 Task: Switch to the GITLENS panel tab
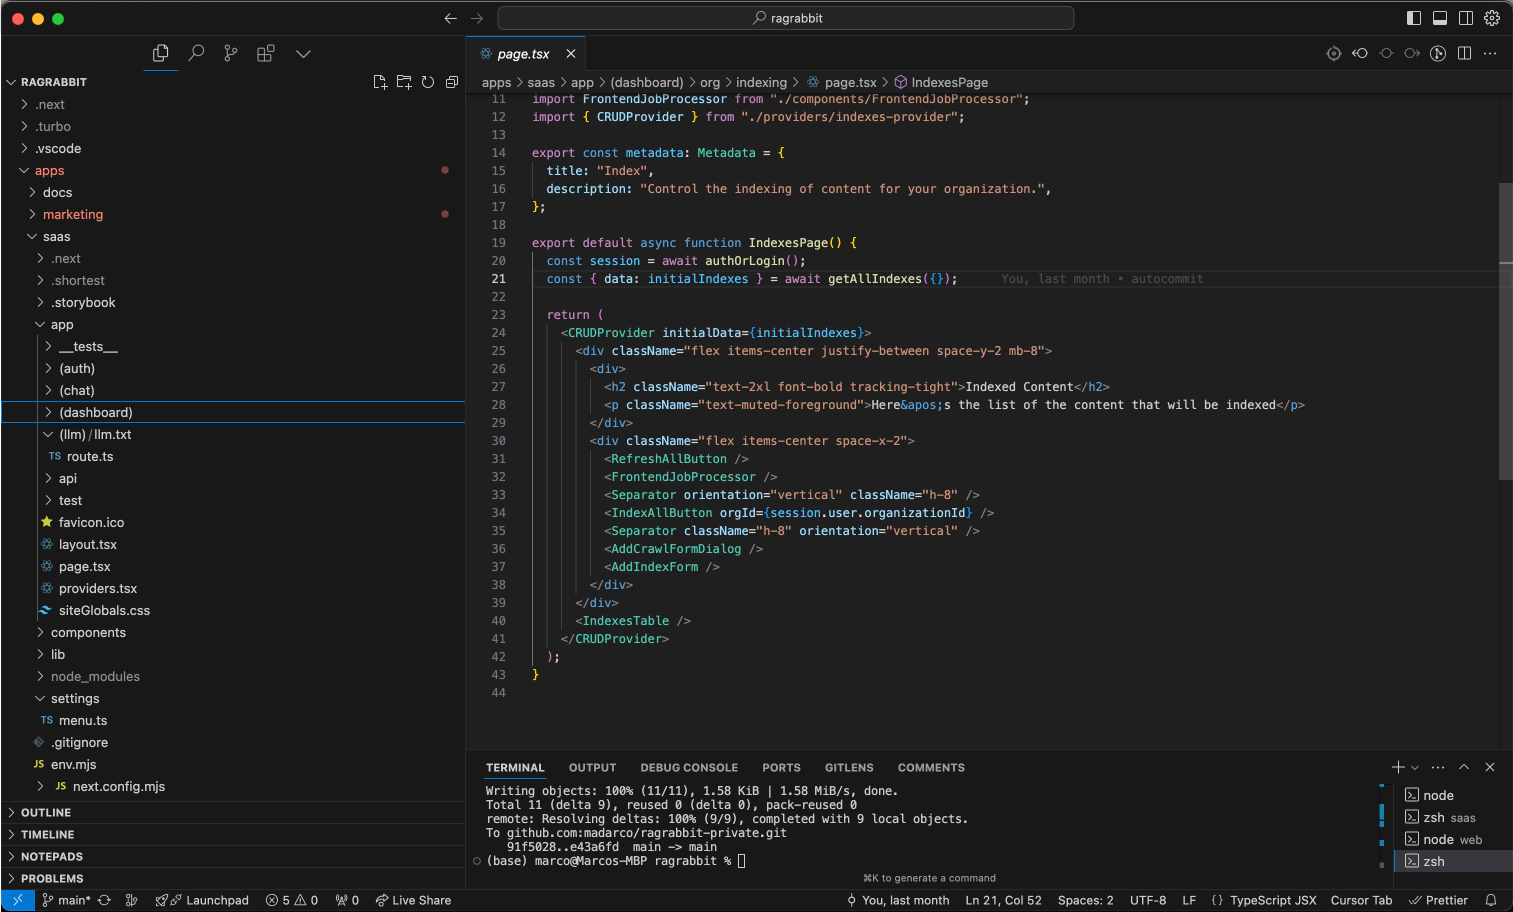(x=849, y=768)
